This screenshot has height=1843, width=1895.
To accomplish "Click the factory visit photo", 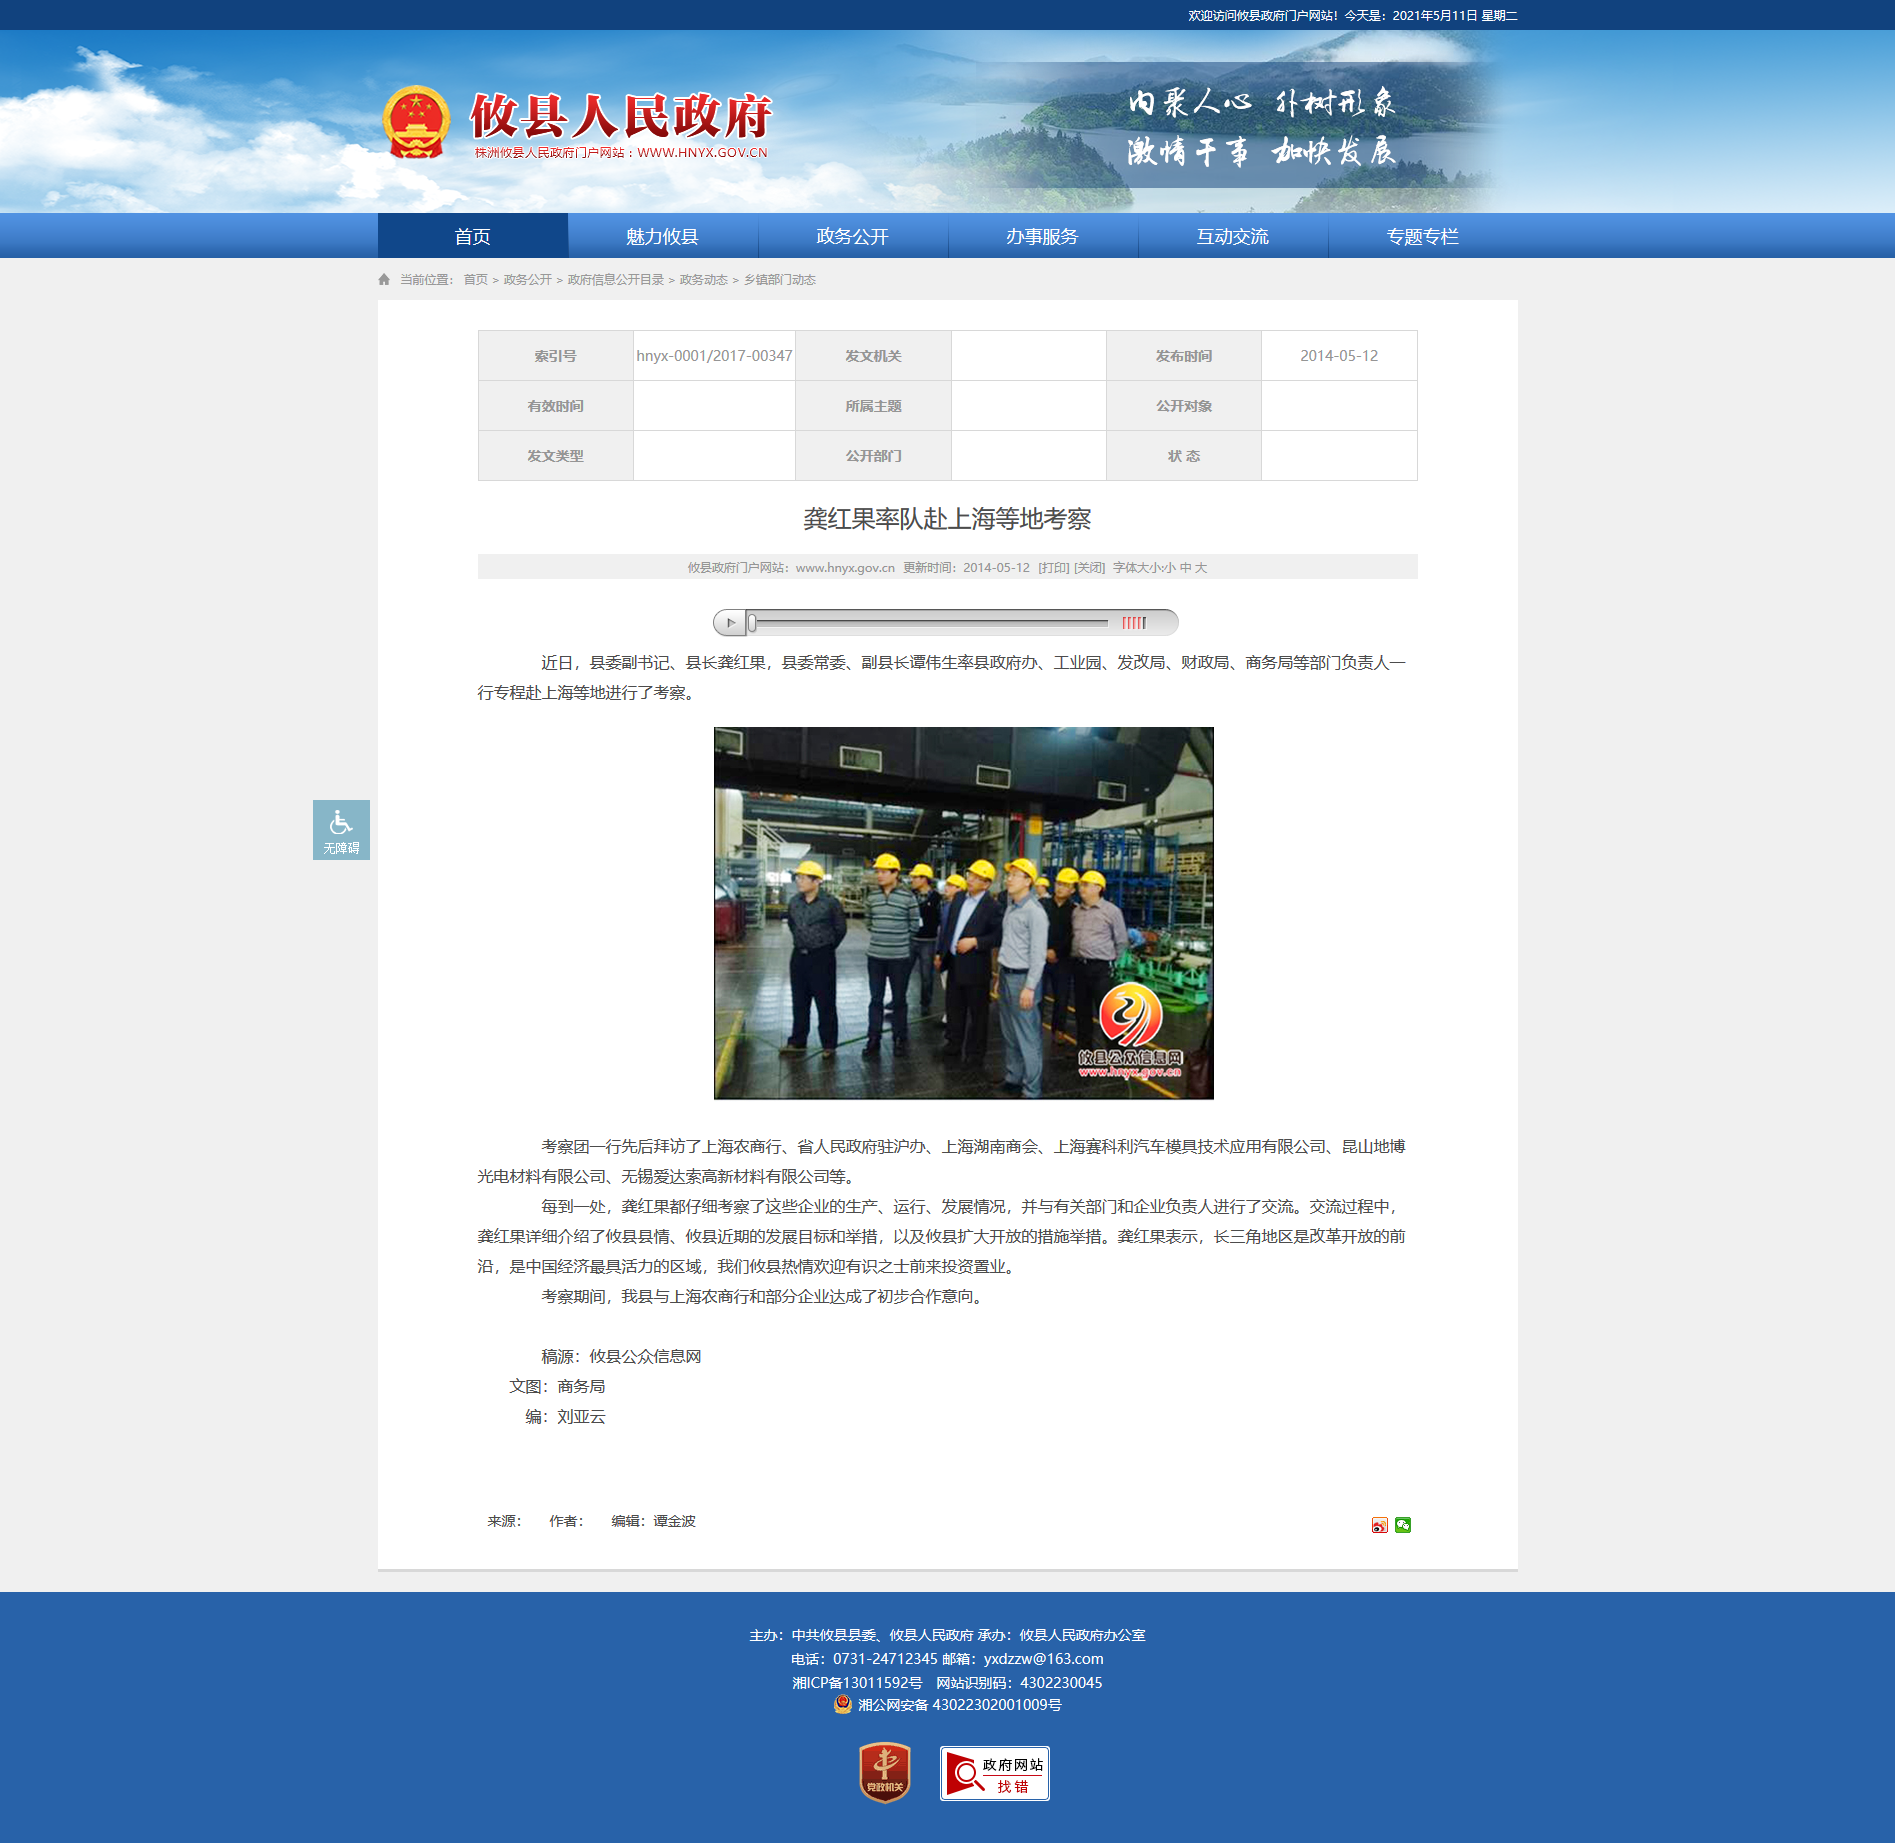I will point(964,913).
